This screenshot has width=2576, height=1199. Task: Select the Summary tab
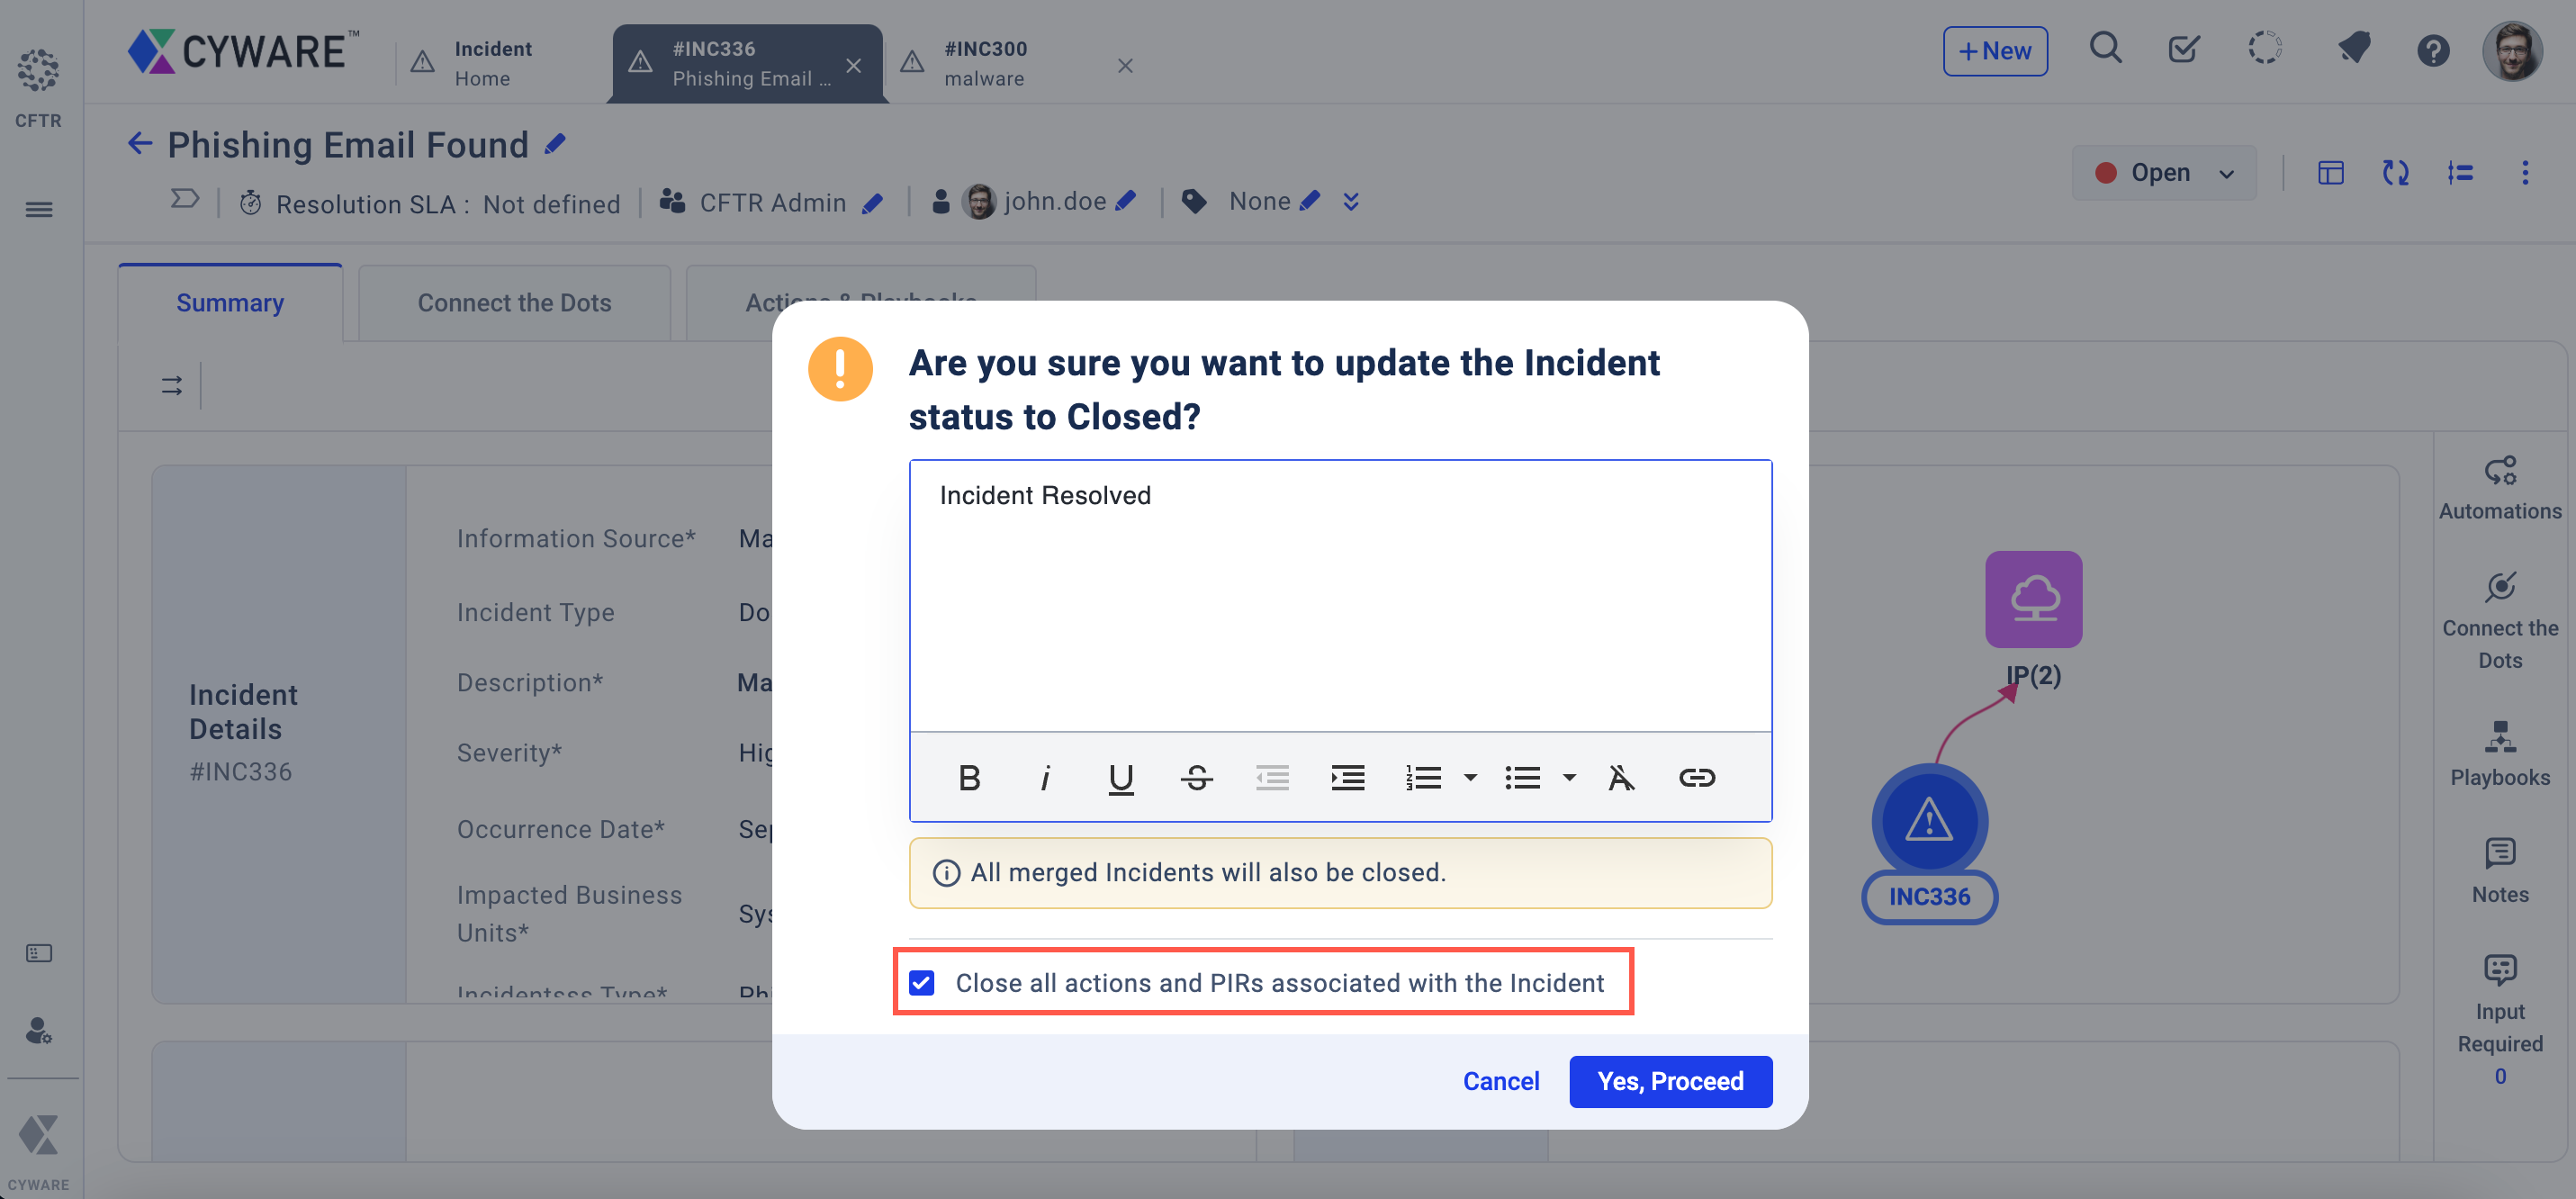click(x=230, y=301)
